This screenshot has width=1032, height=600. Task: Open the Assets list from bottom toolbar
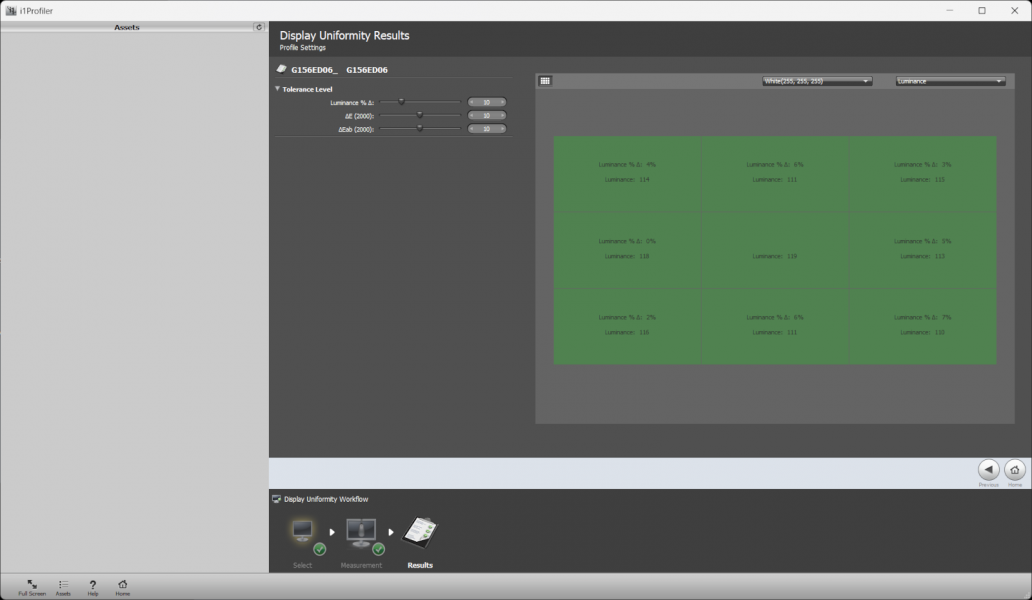point(63,584)
